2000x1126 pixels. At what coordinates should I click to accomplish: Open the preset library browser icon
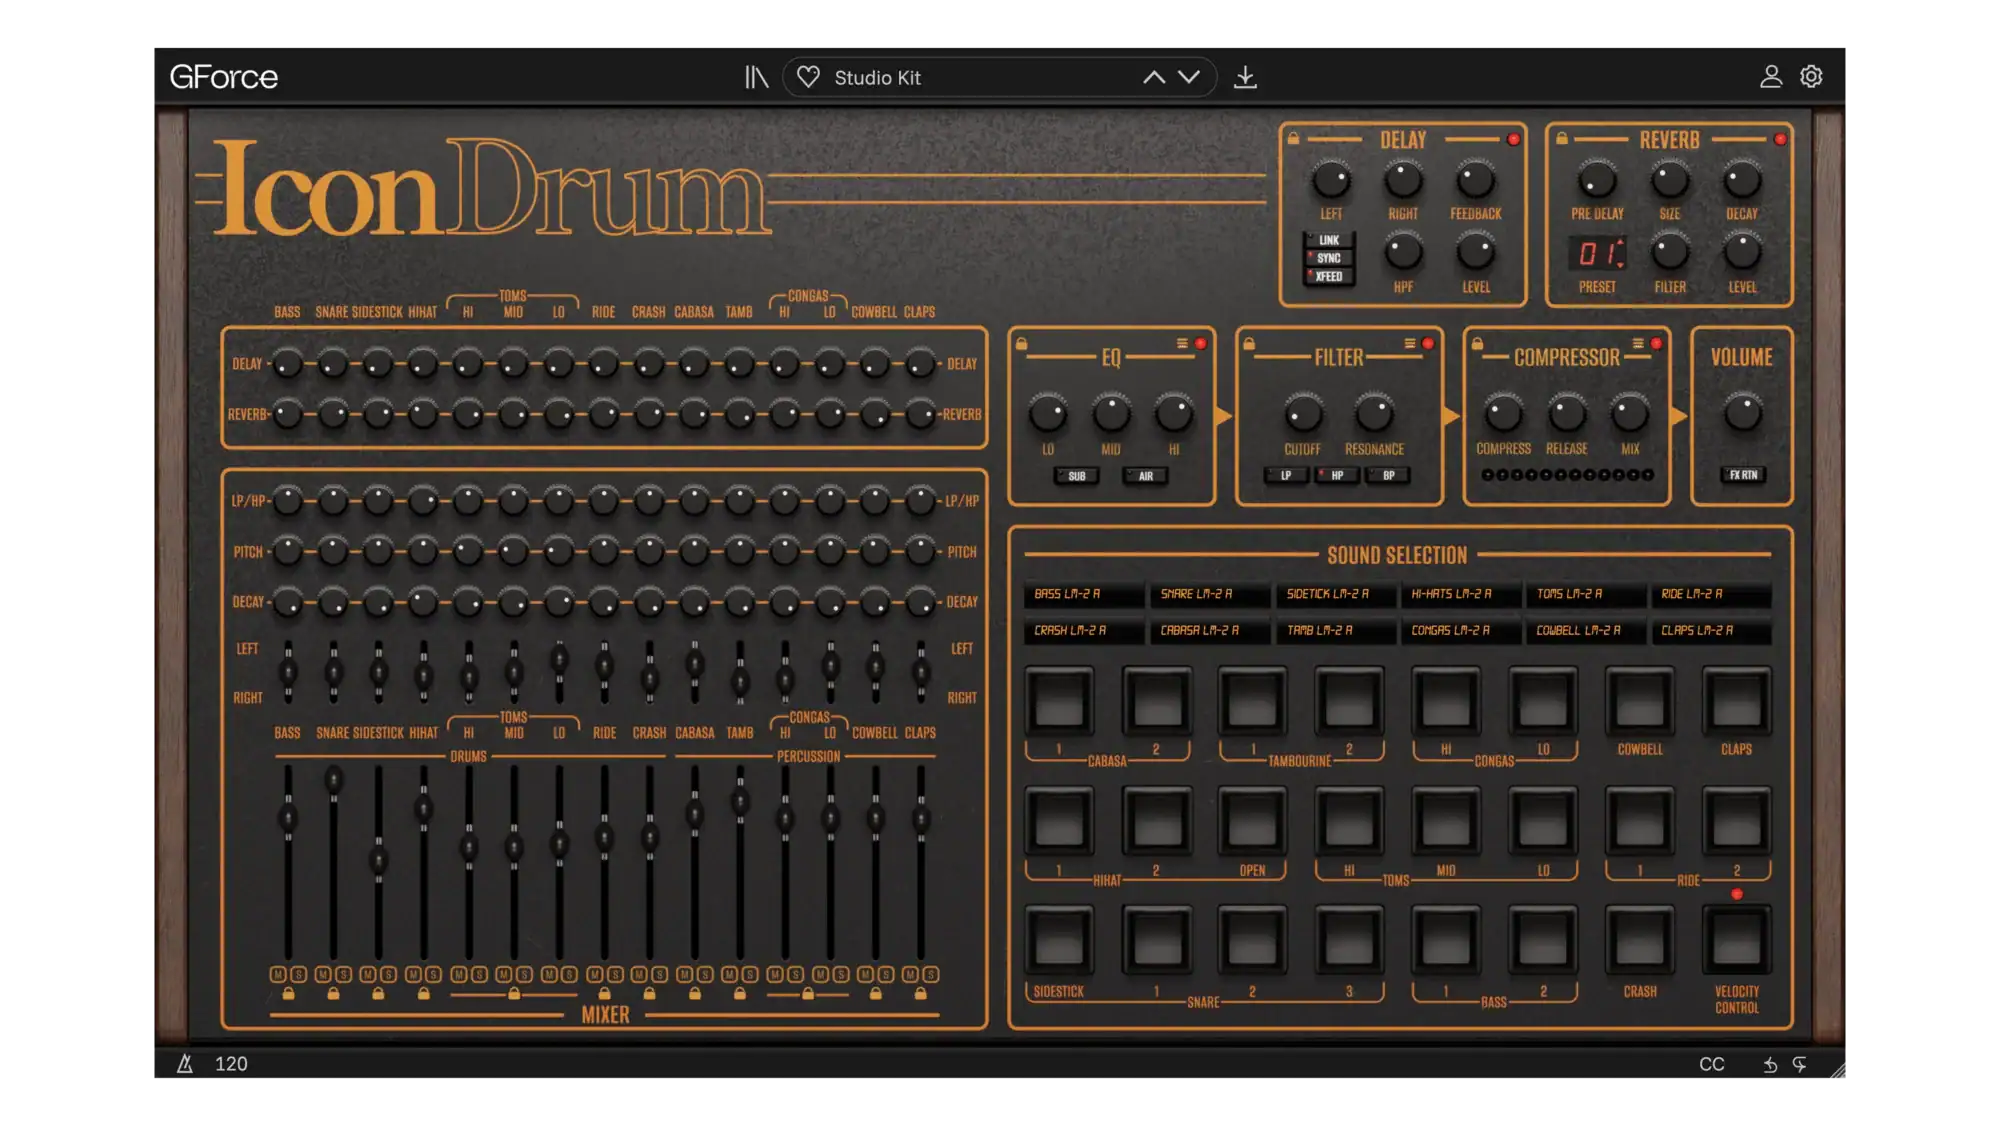coord(756,77)
